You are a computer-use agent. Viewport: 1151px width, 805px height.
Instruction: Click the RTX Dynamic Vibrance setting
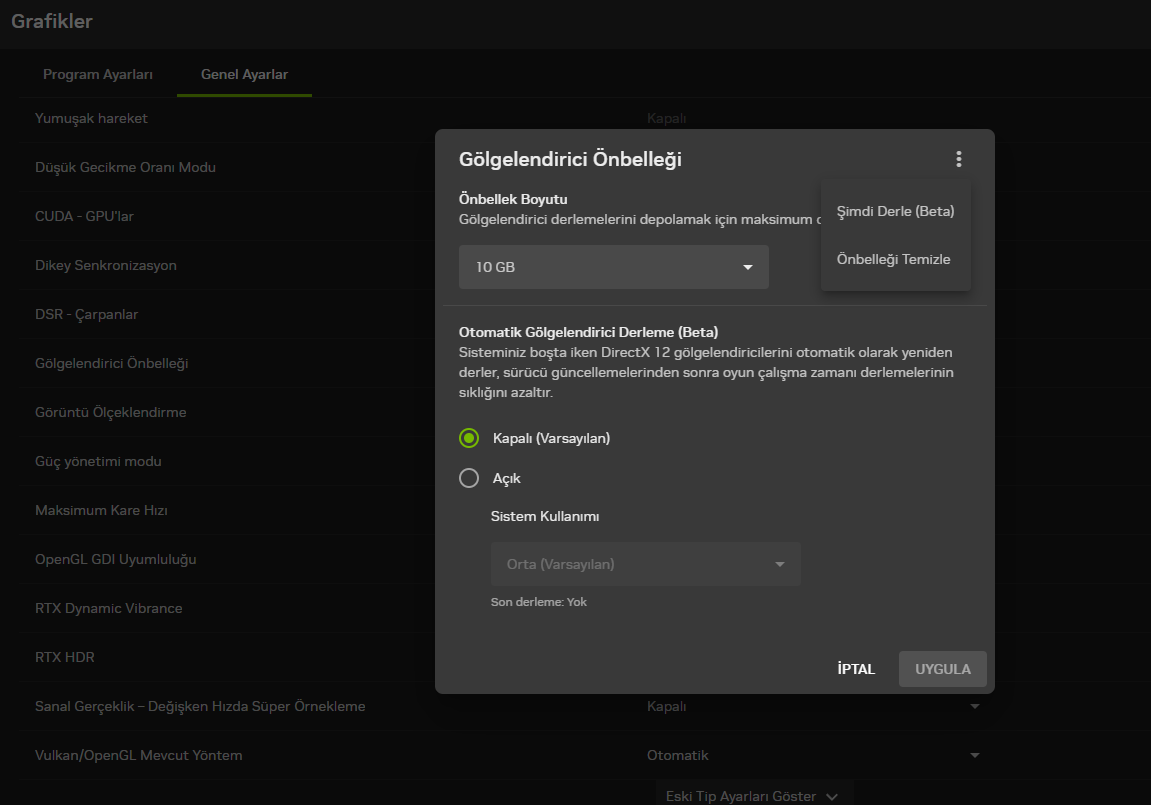click(109, 608)
